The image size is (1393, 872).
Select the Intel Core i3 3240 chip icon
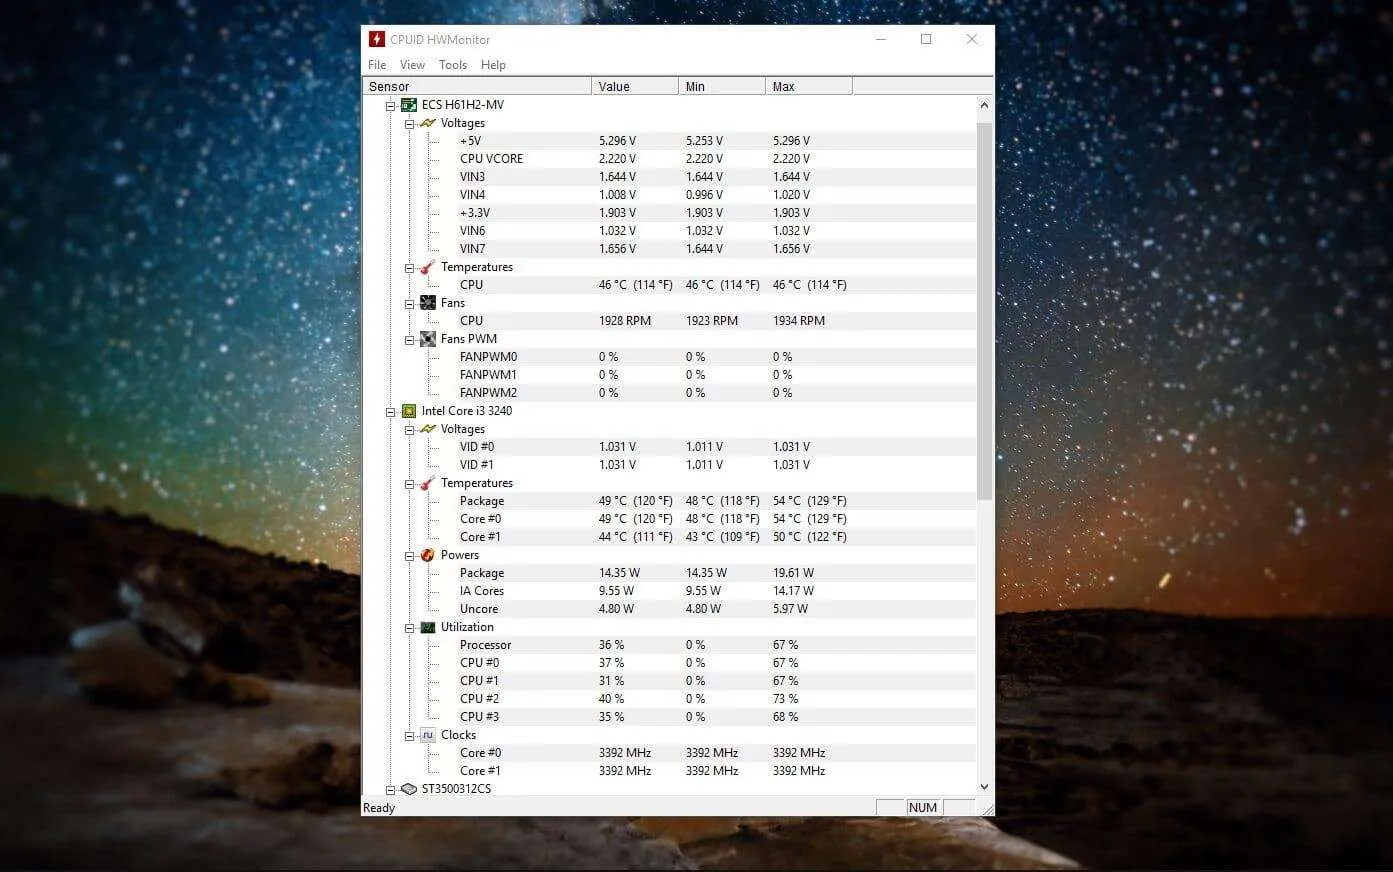[x=409, y=411]
